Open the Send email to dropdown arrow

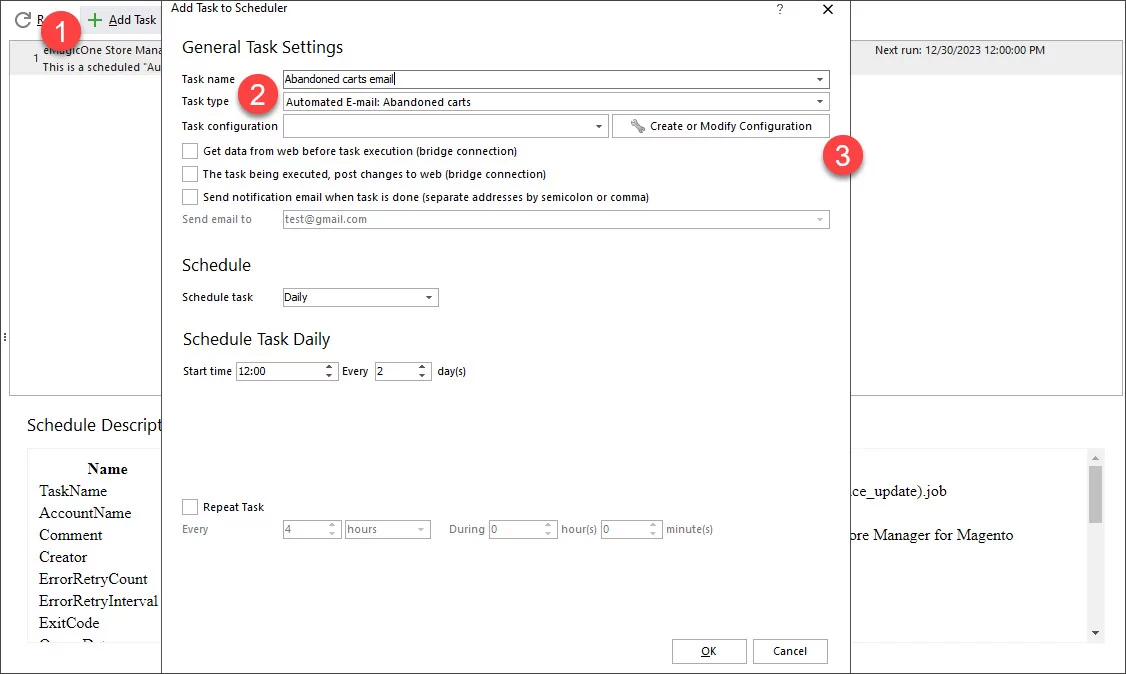(x=820, y=220)
